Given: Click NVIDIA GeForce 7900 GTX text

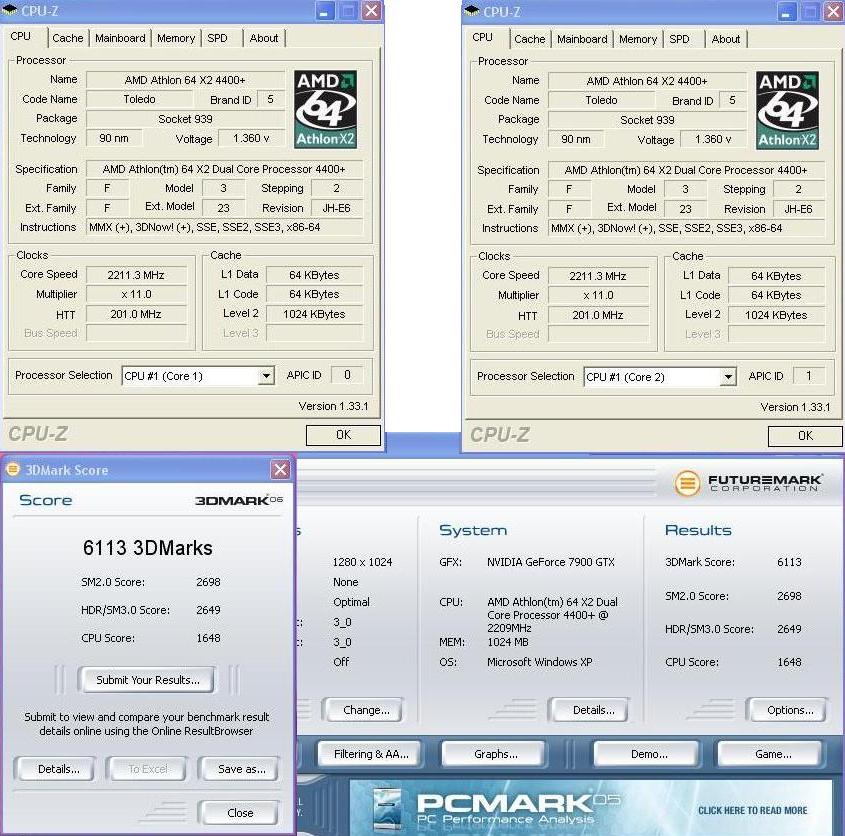Looking at the screenshot, I should tap(551, 562).
